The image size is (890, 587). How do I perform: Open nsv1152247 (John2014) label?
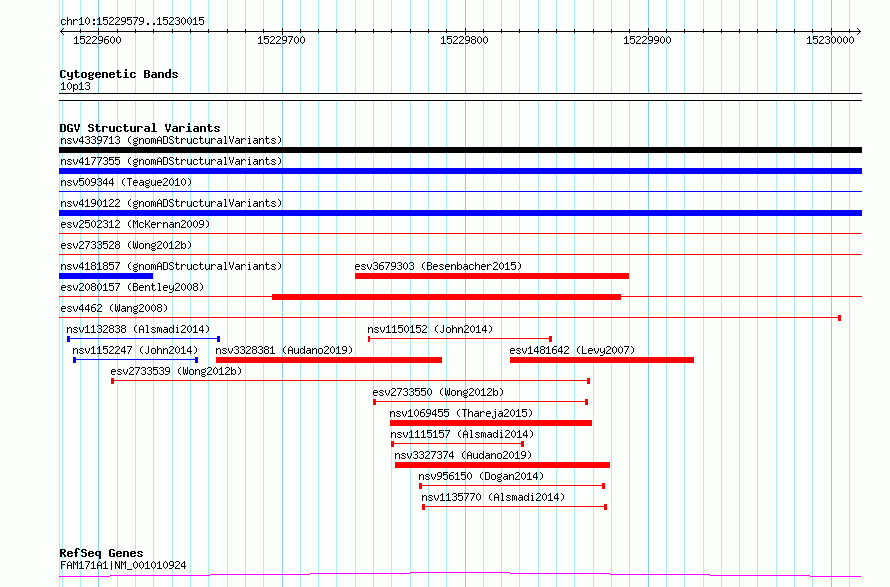pyautogui.click(x=135, y=350)
